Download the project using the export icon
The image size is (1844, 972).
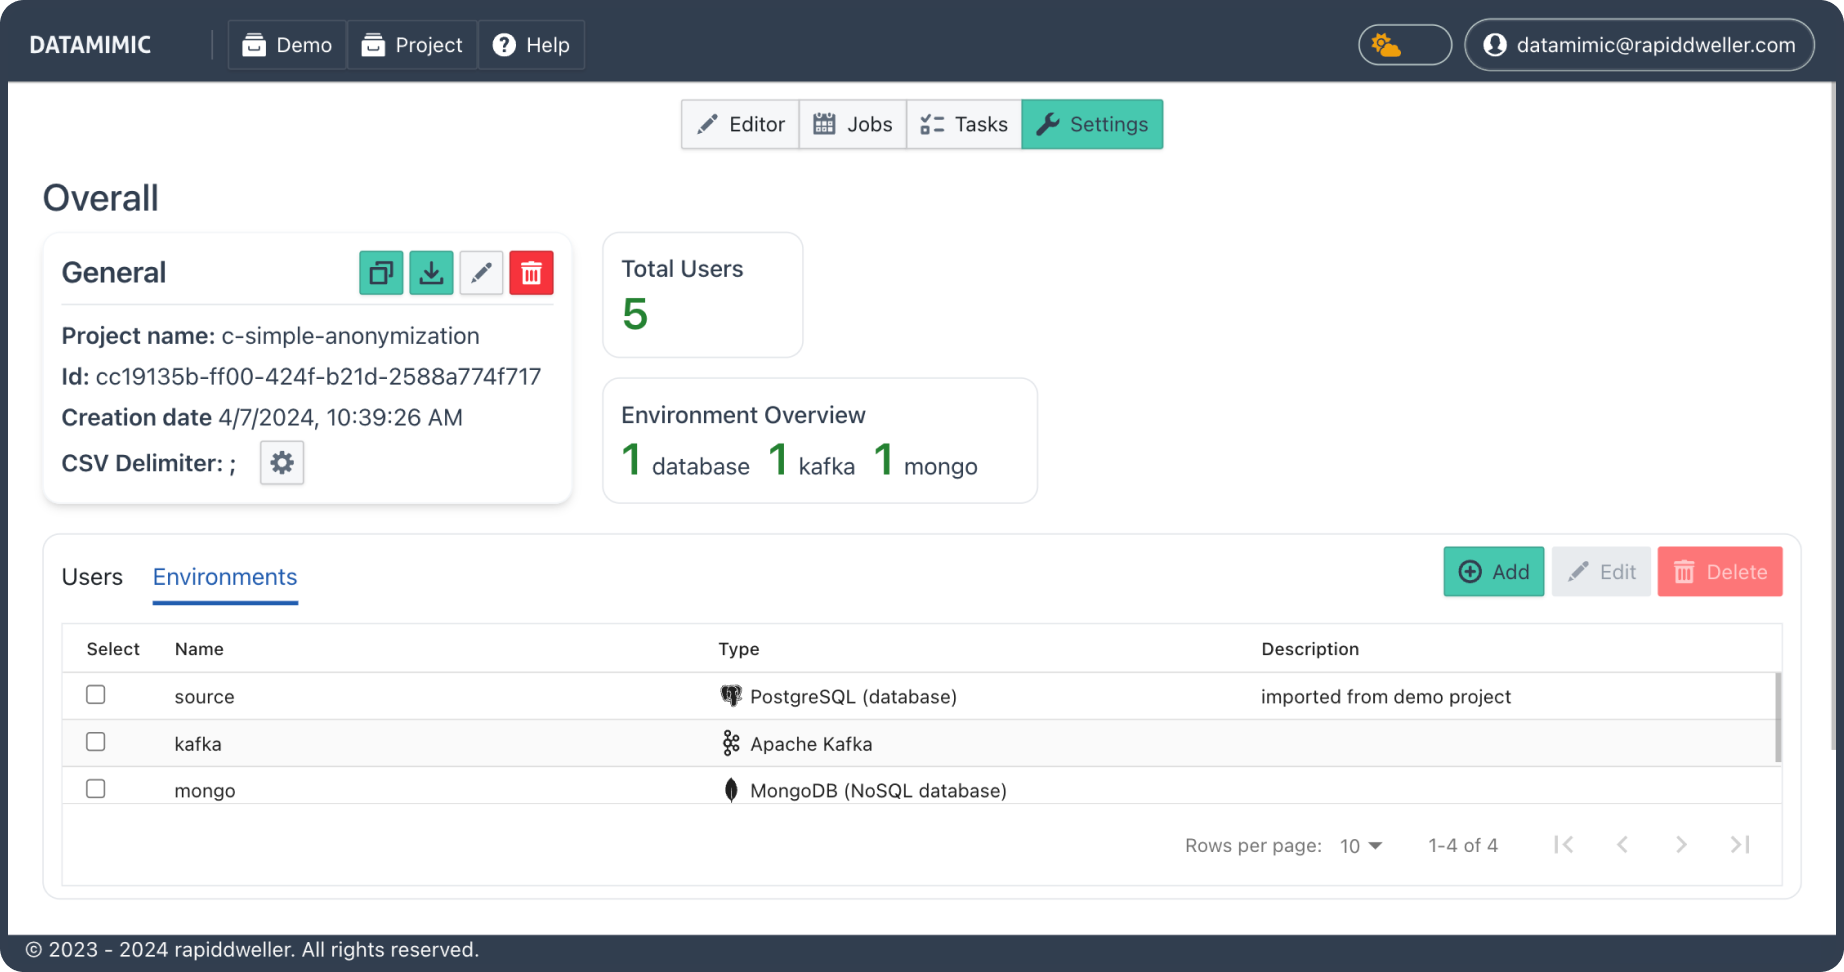(x=431, y=272)
